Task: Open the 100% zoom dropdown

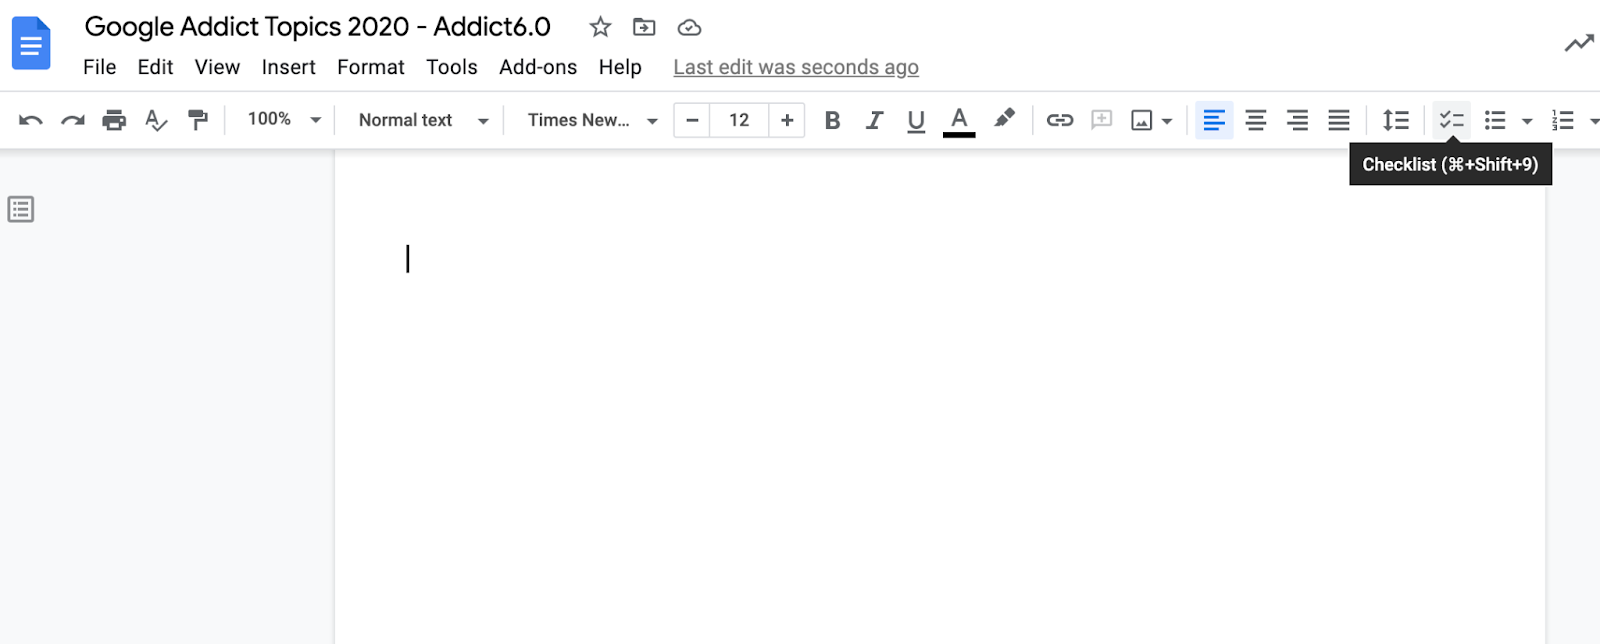Action: tap(284, 119)
